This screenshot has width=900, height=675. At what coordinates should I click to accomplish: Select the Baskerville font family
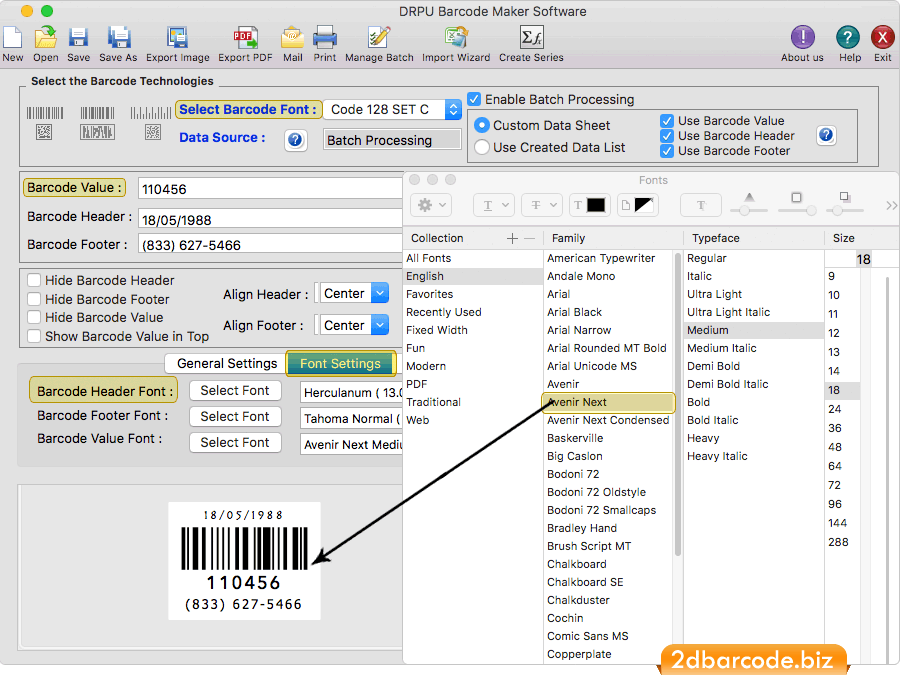point(608,439)
